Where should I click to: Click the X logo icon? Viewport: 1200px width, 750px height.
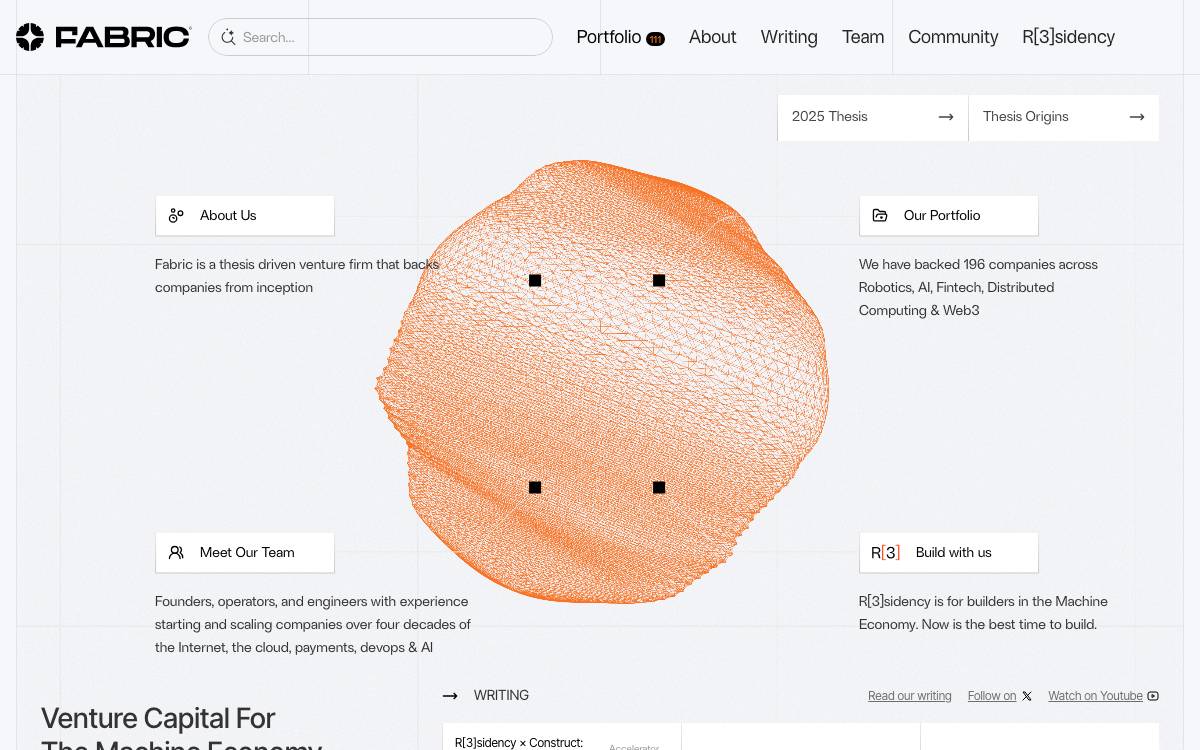pos(1027,696)
